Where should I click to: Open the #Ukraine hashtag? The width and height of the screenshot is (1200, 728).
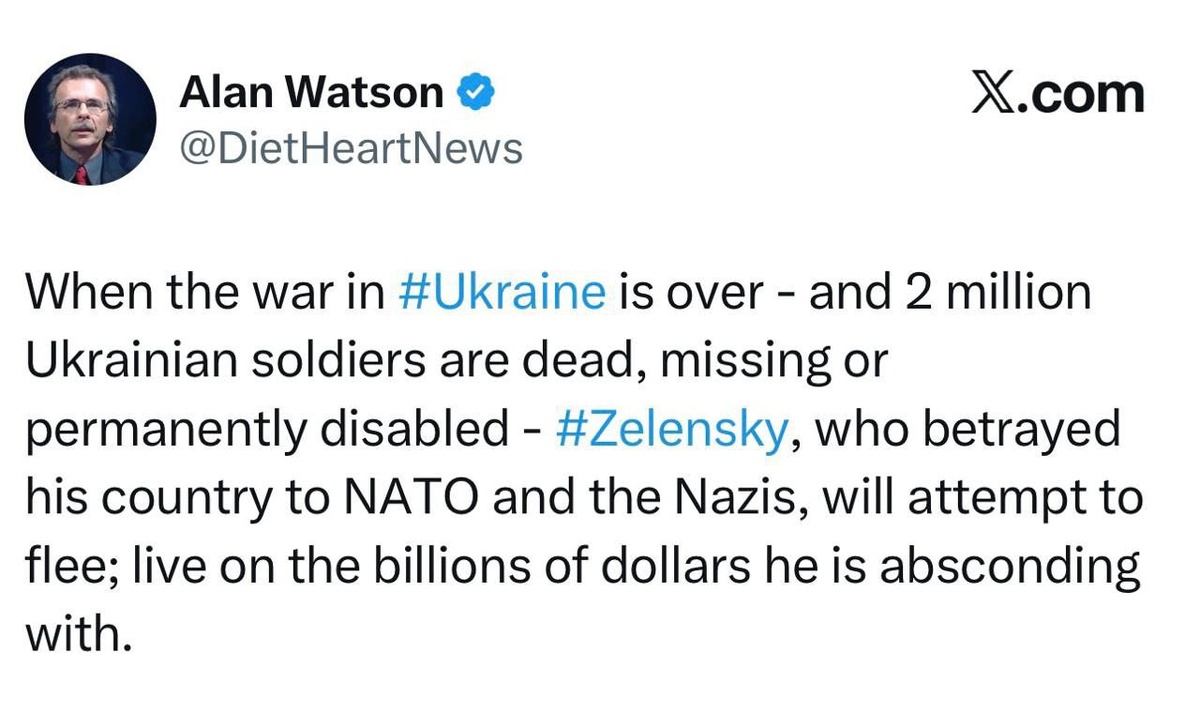pyautogui.click(x=500, y=291)
